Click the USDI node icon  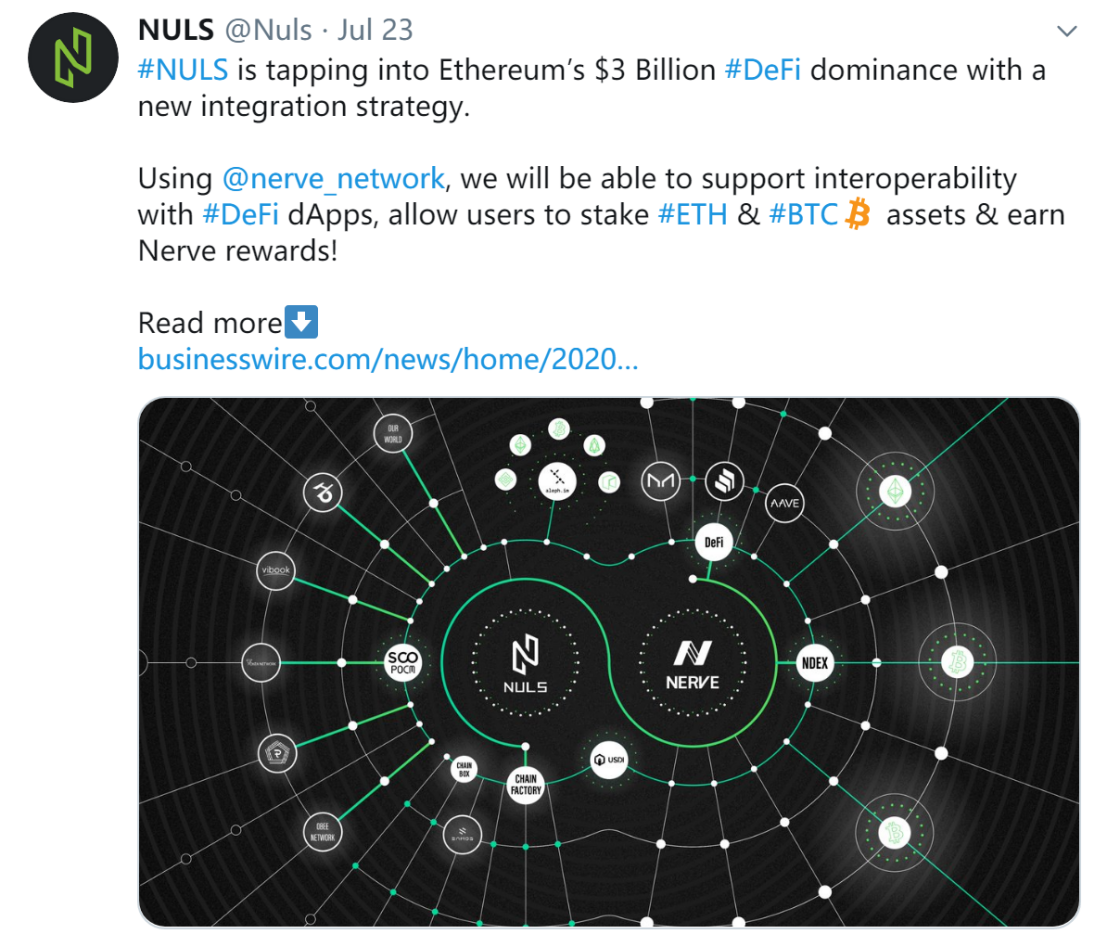[609, 760]
